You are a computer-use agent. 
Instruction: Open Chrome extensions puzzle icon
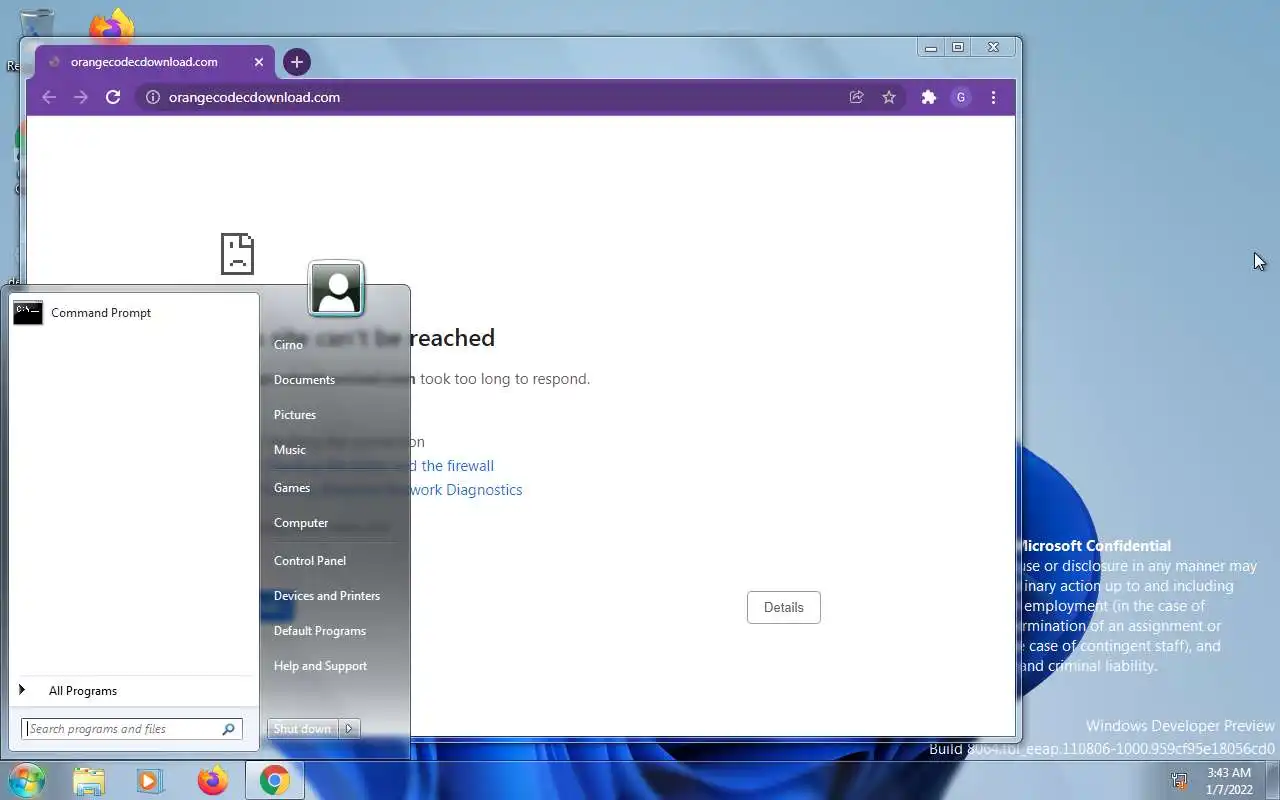point(929,97)
